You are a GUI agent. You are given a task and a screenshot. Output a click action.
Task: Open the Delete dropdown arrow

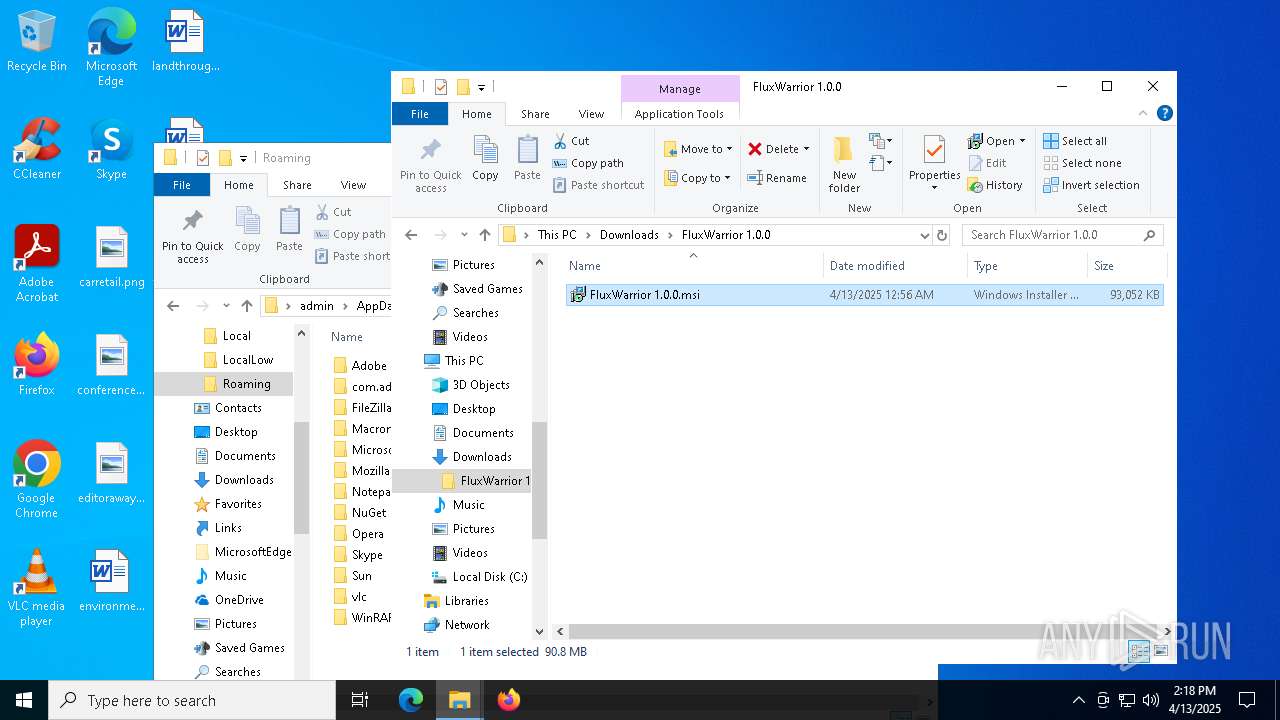(806, 149)
